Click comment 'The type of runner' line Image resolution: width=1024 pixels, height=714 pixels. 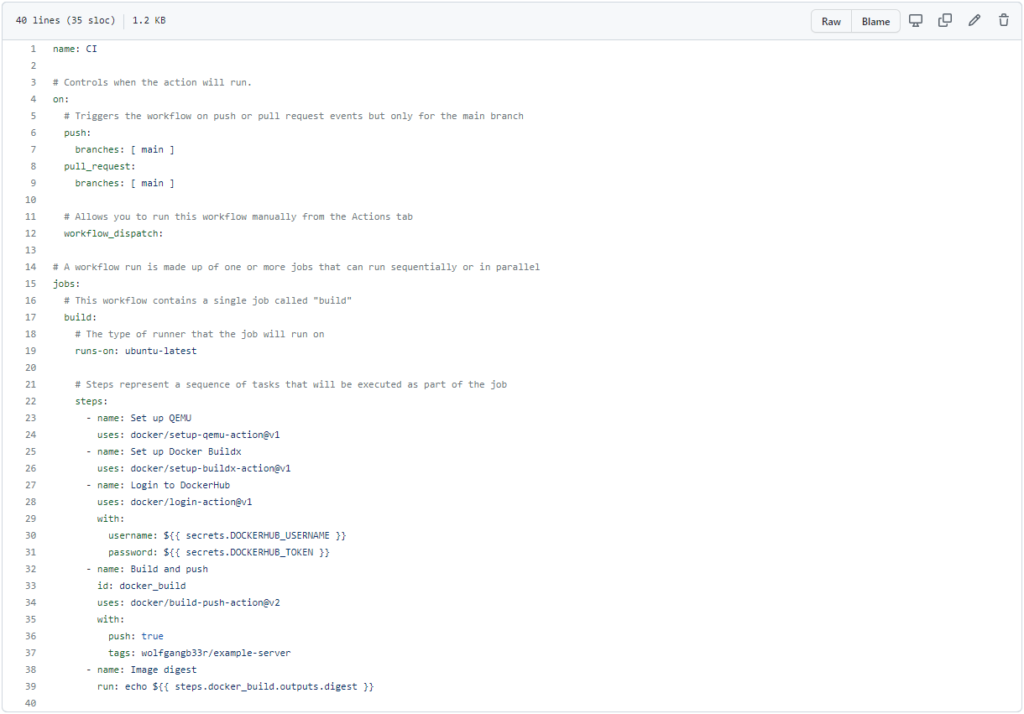click(x=199, y=334)
